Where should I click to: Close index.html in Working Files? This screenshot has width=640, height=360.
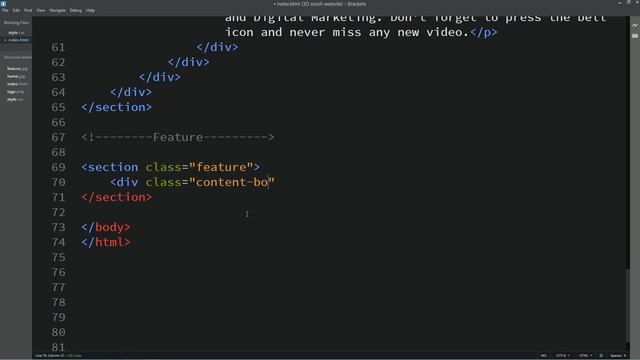tap(5, 40)
